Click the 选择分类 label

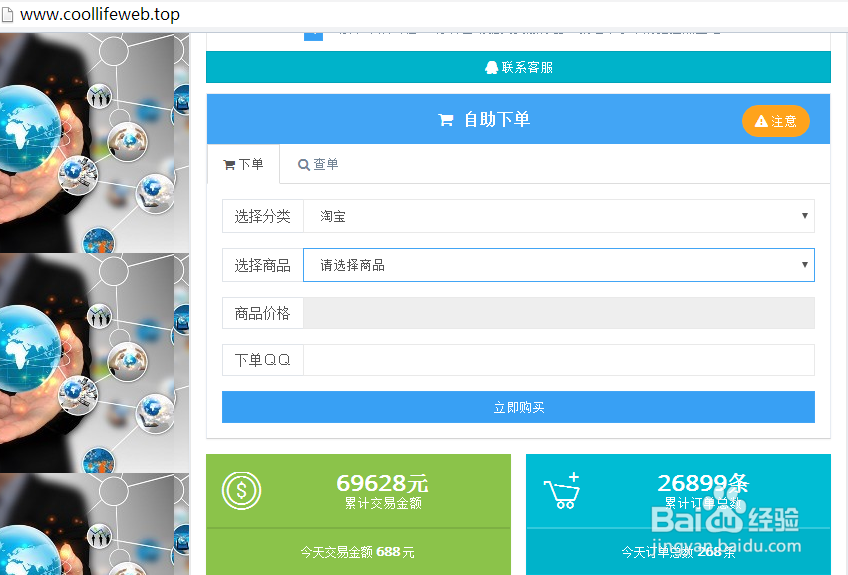click(262, 216)
